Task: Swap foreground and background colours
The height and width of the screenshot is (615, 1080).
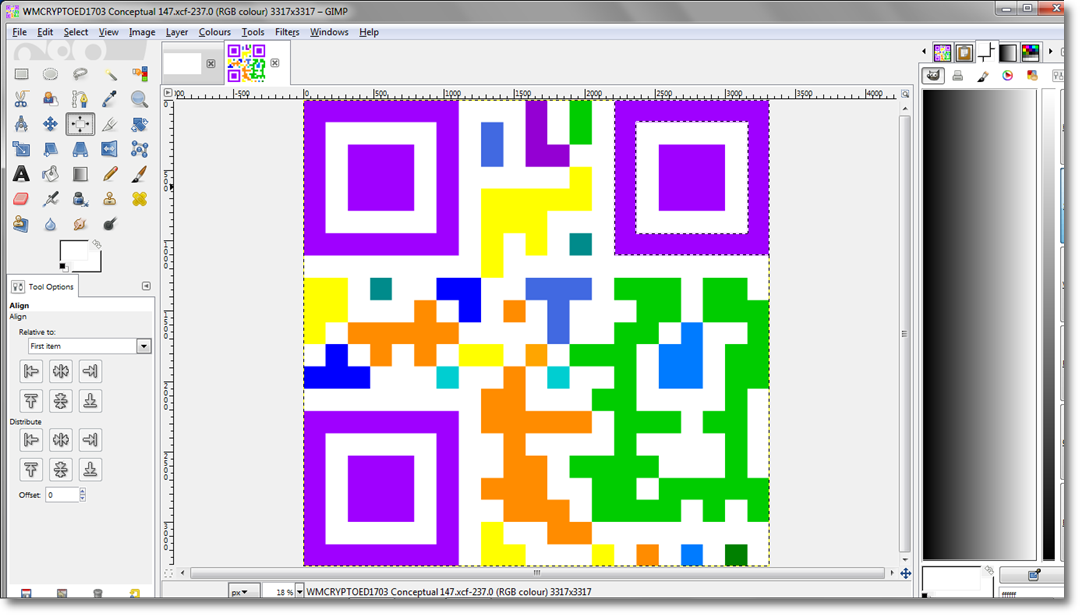Action: point(96,244)
